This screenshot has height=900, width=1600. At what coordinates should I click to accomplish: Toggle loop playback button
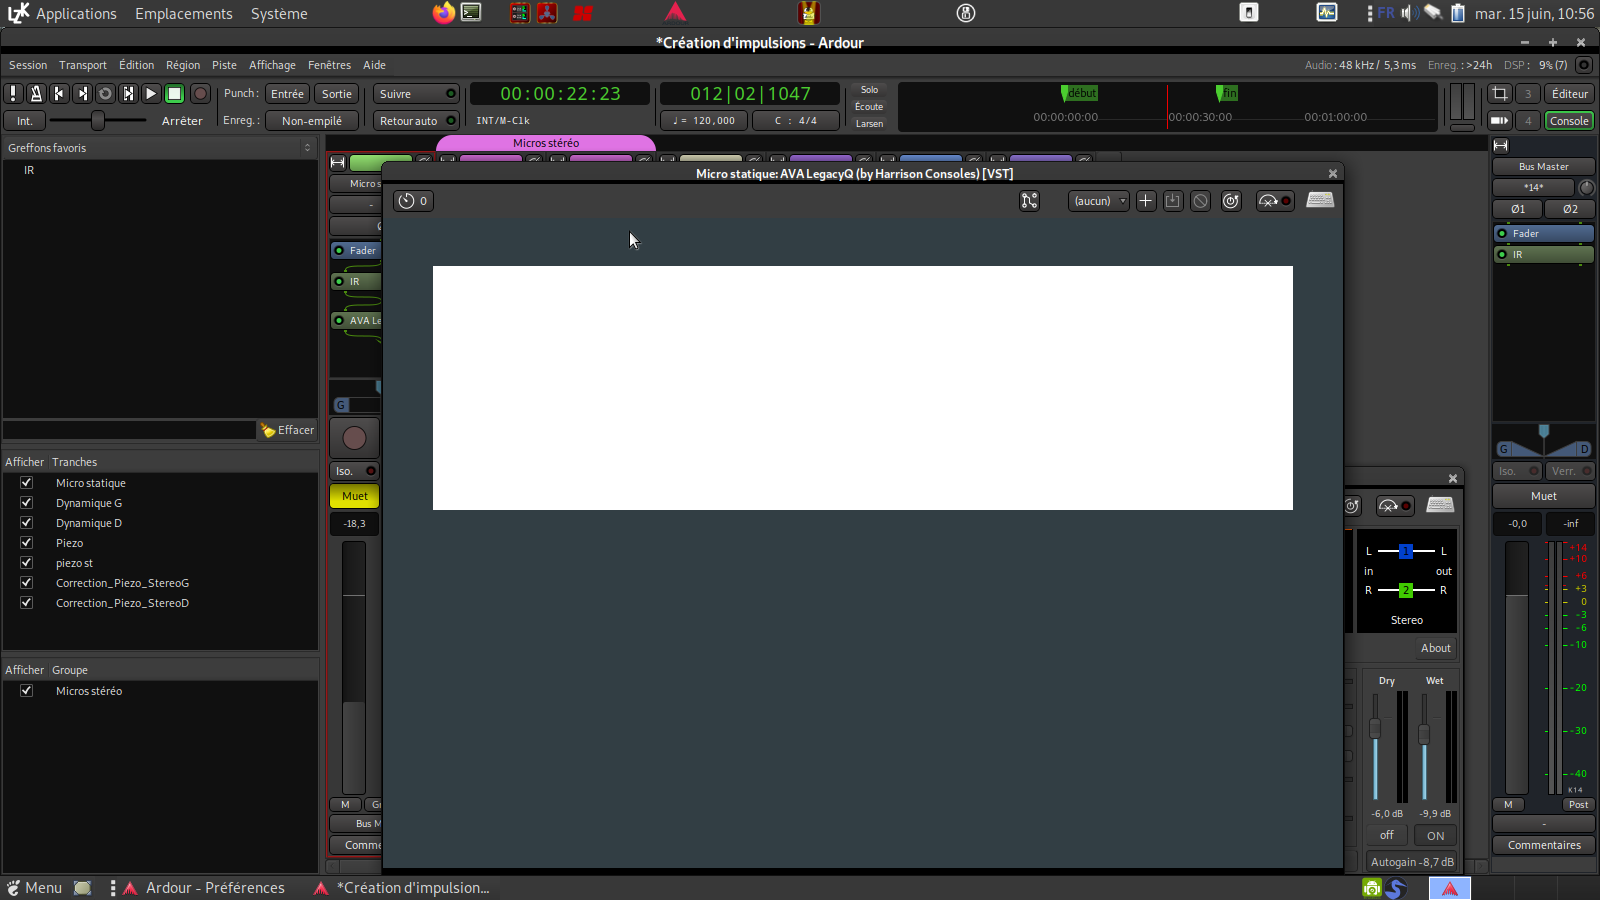point(105,93)
